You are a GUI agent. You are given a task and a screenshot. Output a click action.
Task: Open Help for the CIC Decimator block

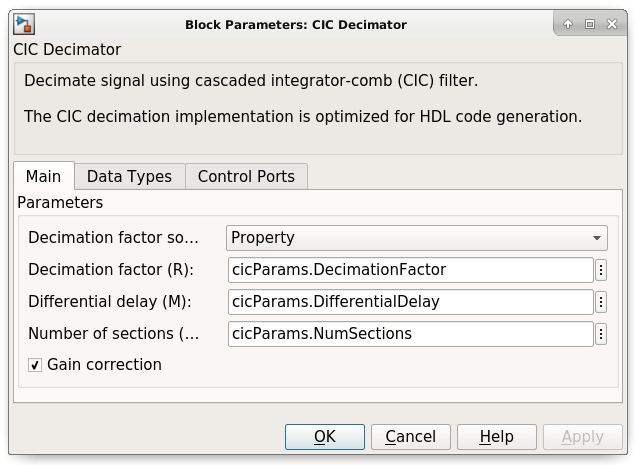click(x=496, y=437)
